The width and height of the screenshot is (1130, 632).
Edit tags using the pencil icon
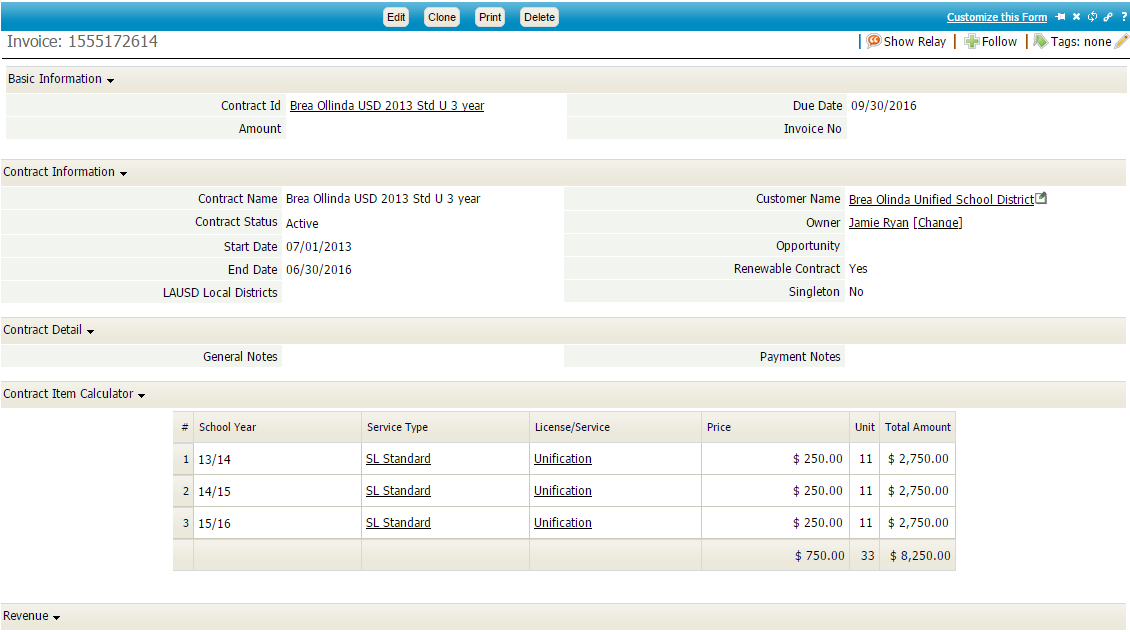(x=1121, y=42)
